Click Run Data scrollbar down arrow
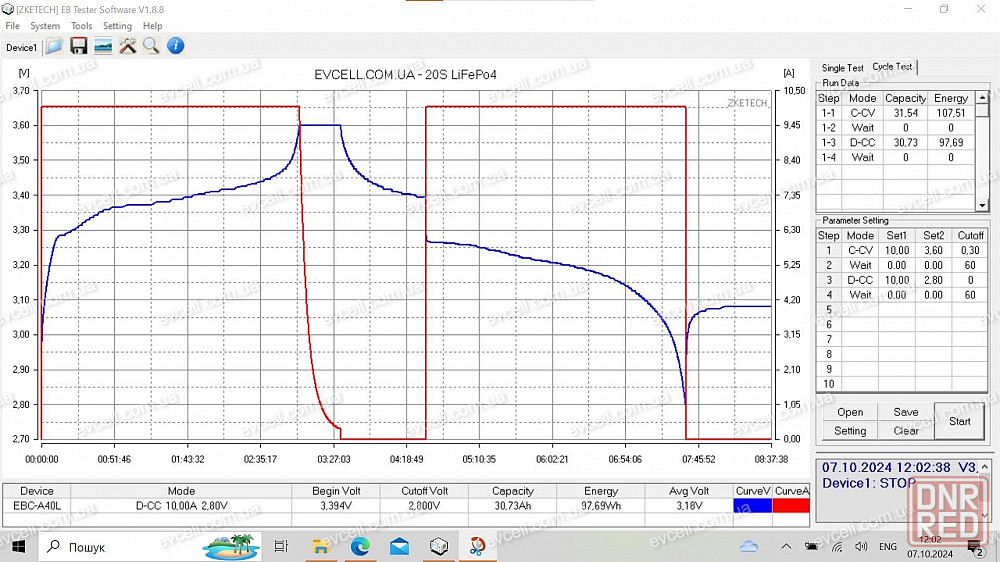 point(982,205)
